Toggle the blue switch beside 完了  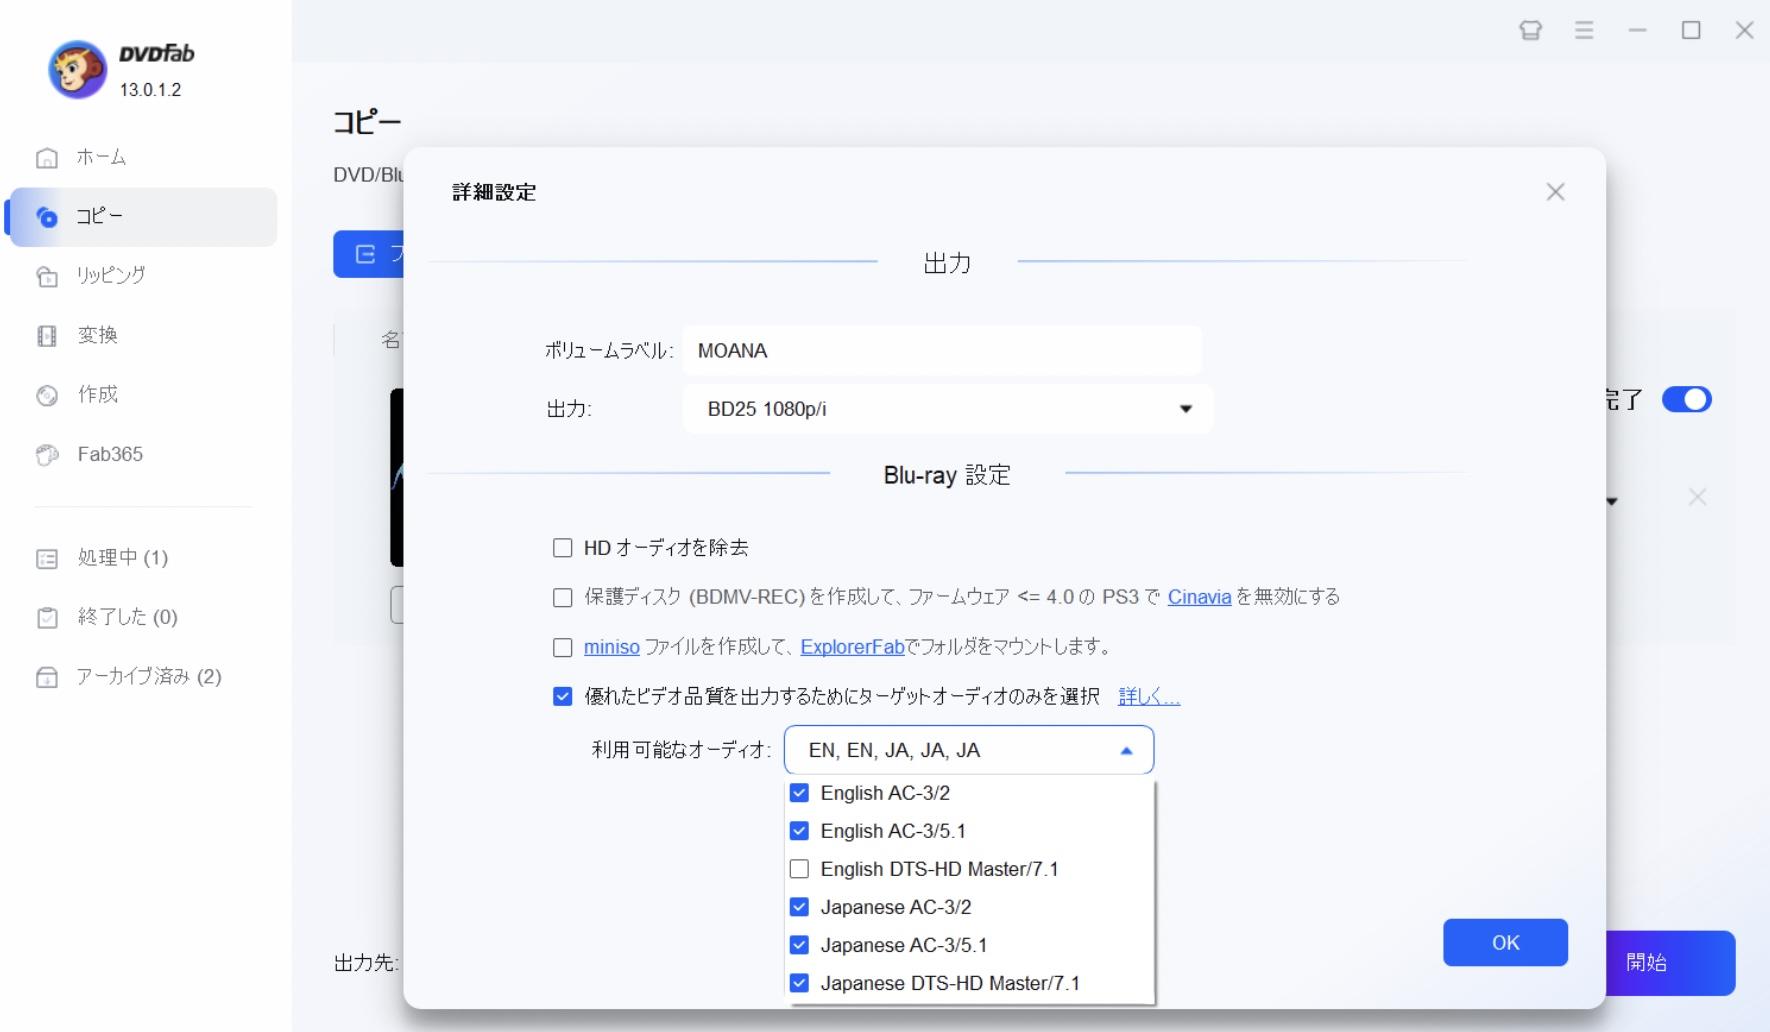pos(1687,400)
